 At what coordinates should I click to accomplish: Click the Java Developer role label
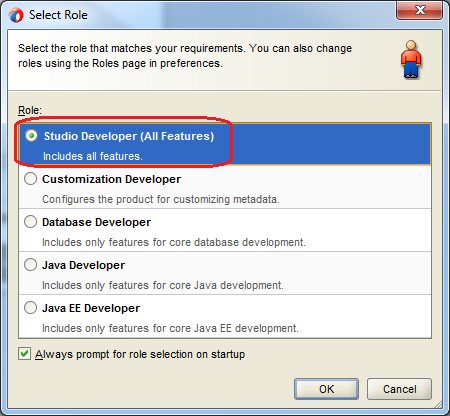click(x=83, y=265)
